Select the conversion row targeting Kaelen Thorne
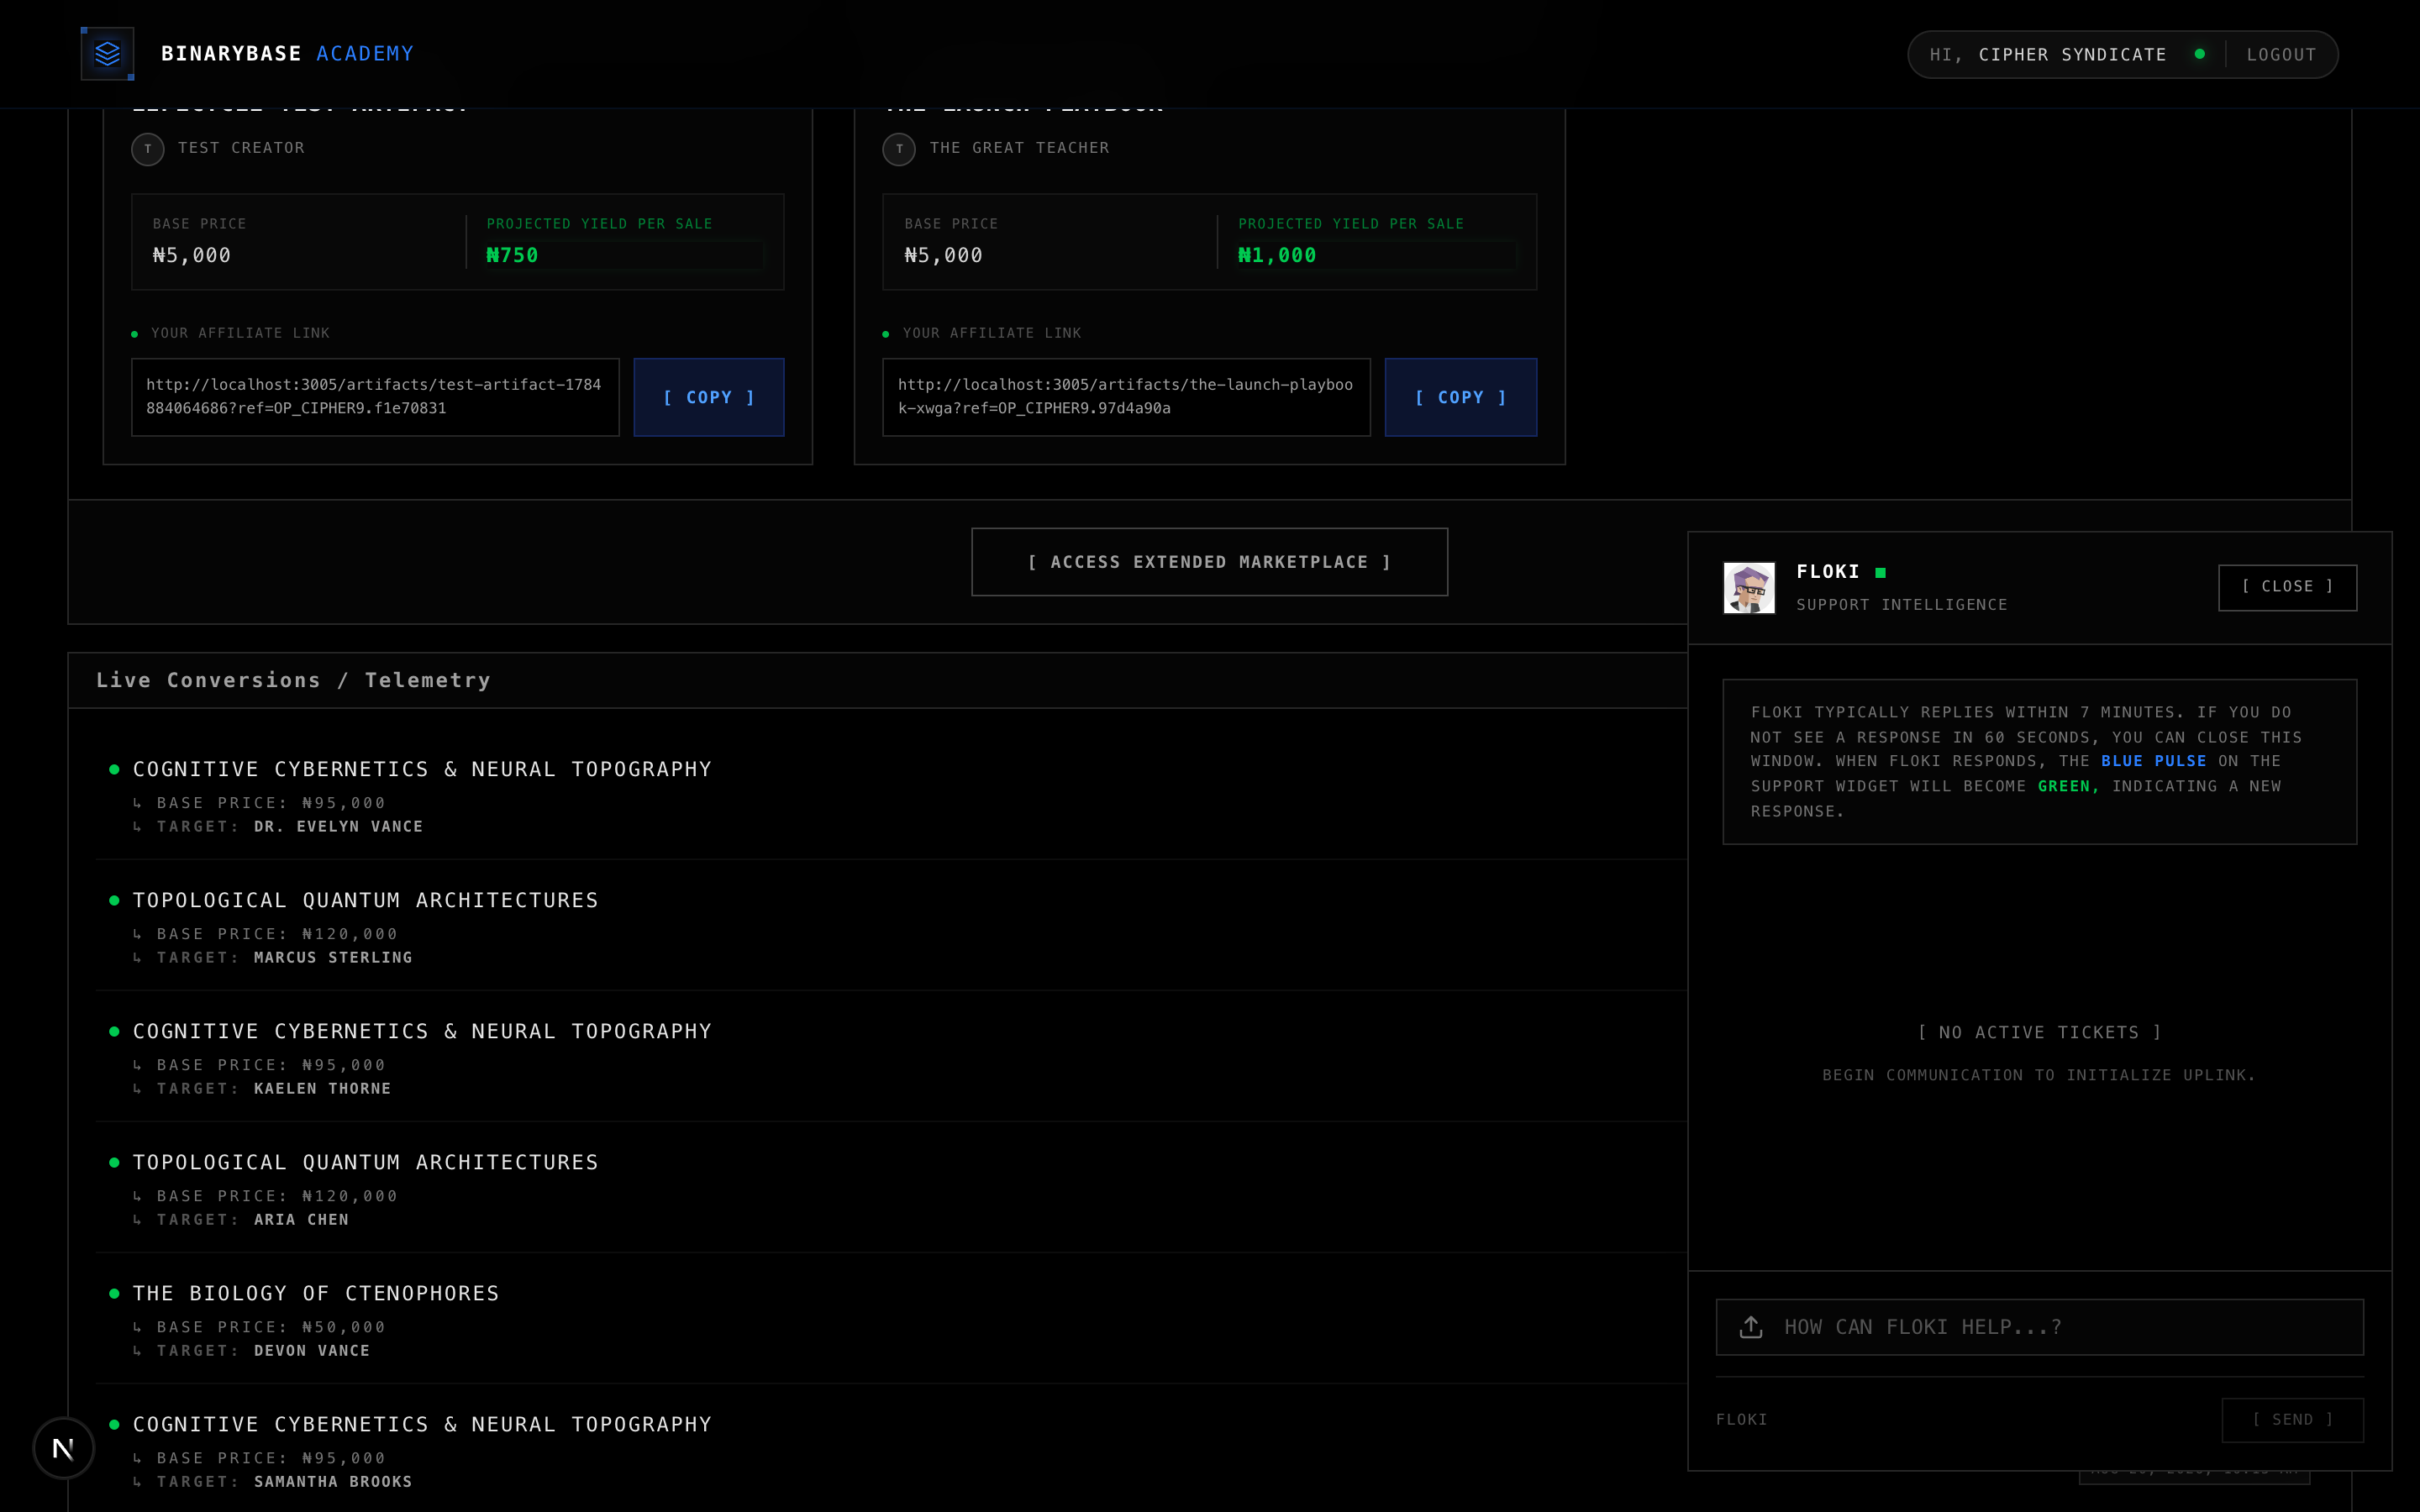The image size is (2420, 1512). click(x=891, y=1057)
